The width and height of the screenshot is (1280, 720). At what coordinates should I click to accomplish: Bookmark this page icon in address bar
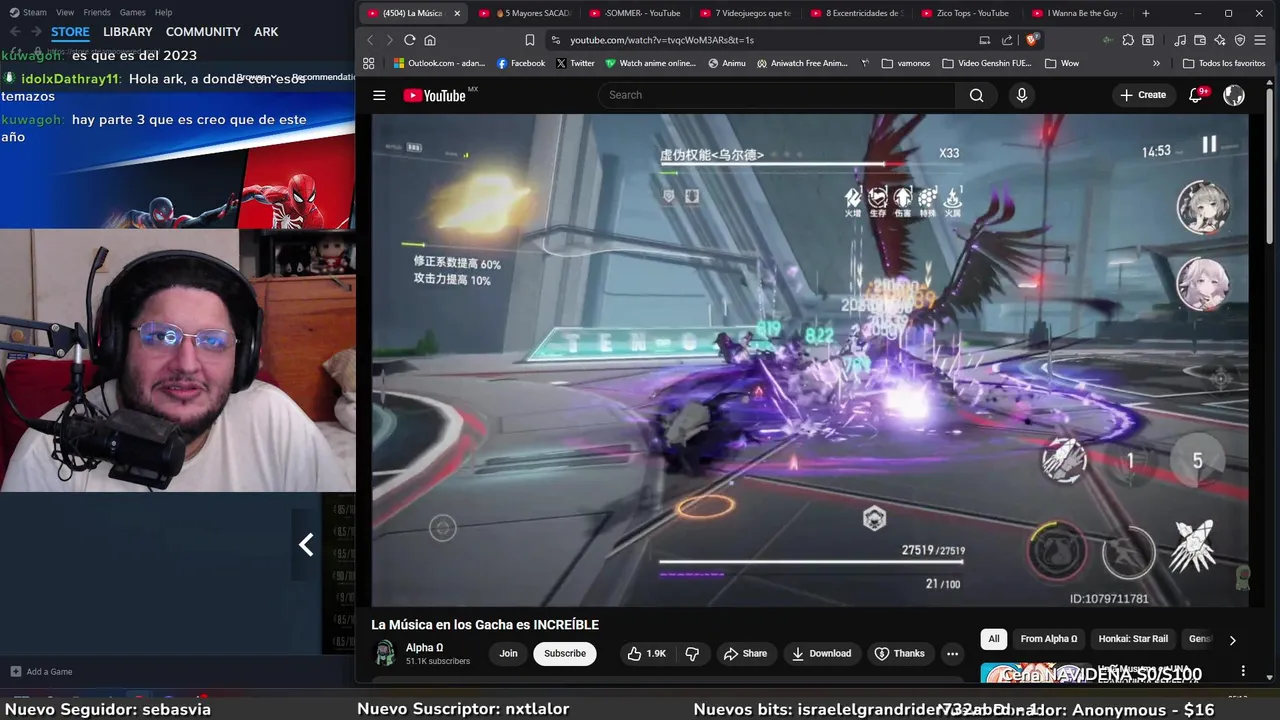pos(530,40)
